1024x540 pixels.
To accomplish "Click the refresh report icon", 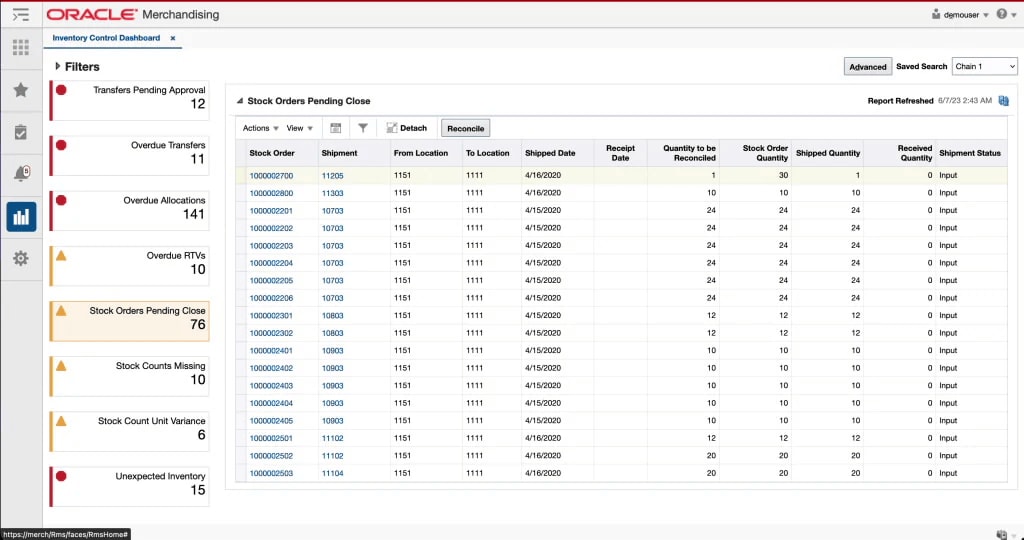I will tap(1004, 101).
